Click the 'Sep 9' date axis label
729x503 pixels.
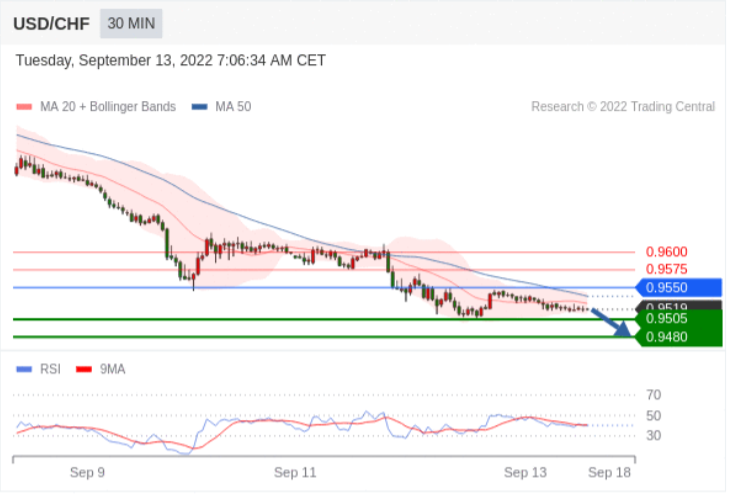point(87,473)
